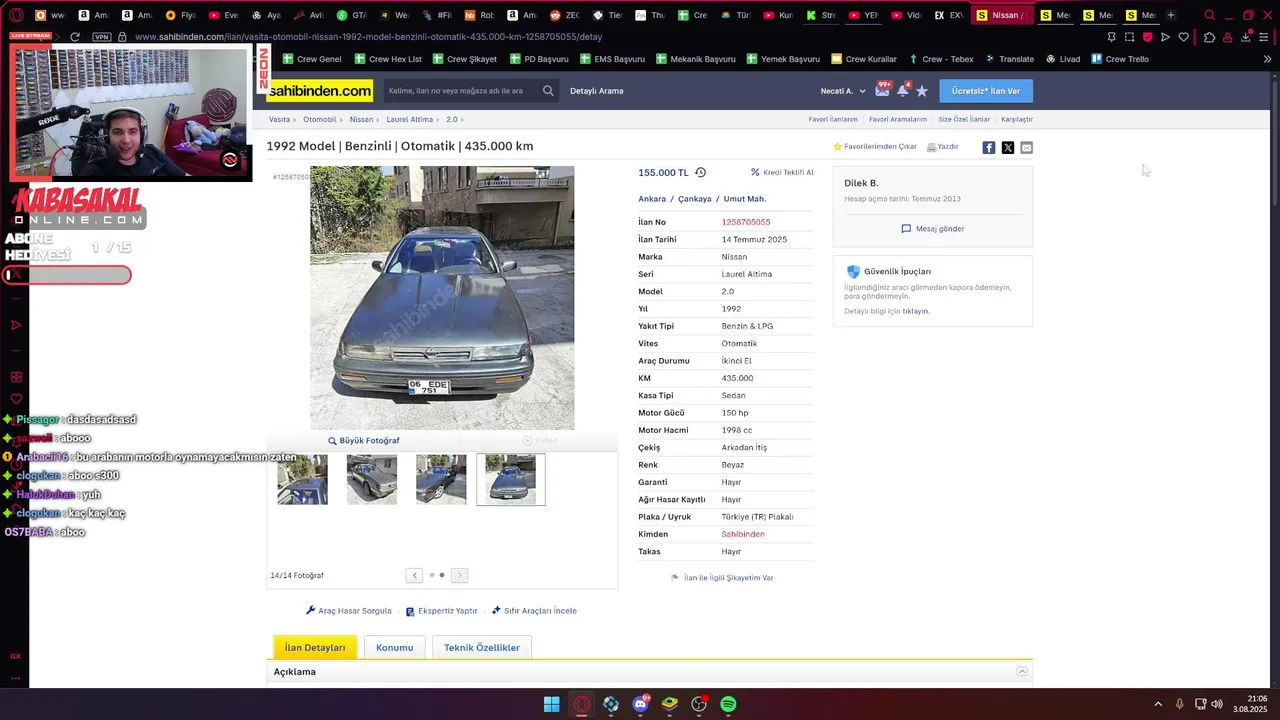Select the first car photo thumbnail
The width and height of the screenshot is (1280, 720).
[x=302, y=479]
